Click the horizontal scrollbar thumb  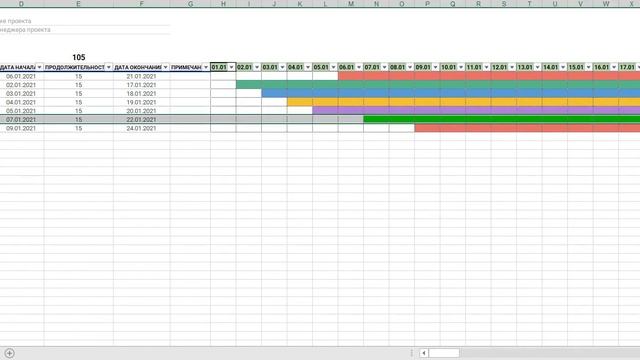[444, 353]
